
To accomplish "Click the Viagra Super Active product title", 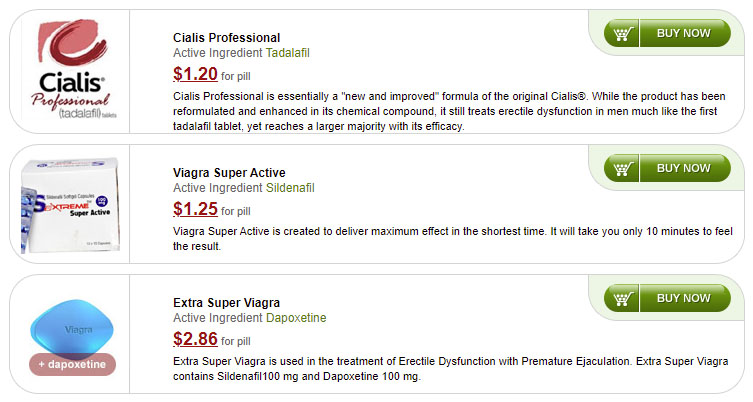I will (229, 173).
